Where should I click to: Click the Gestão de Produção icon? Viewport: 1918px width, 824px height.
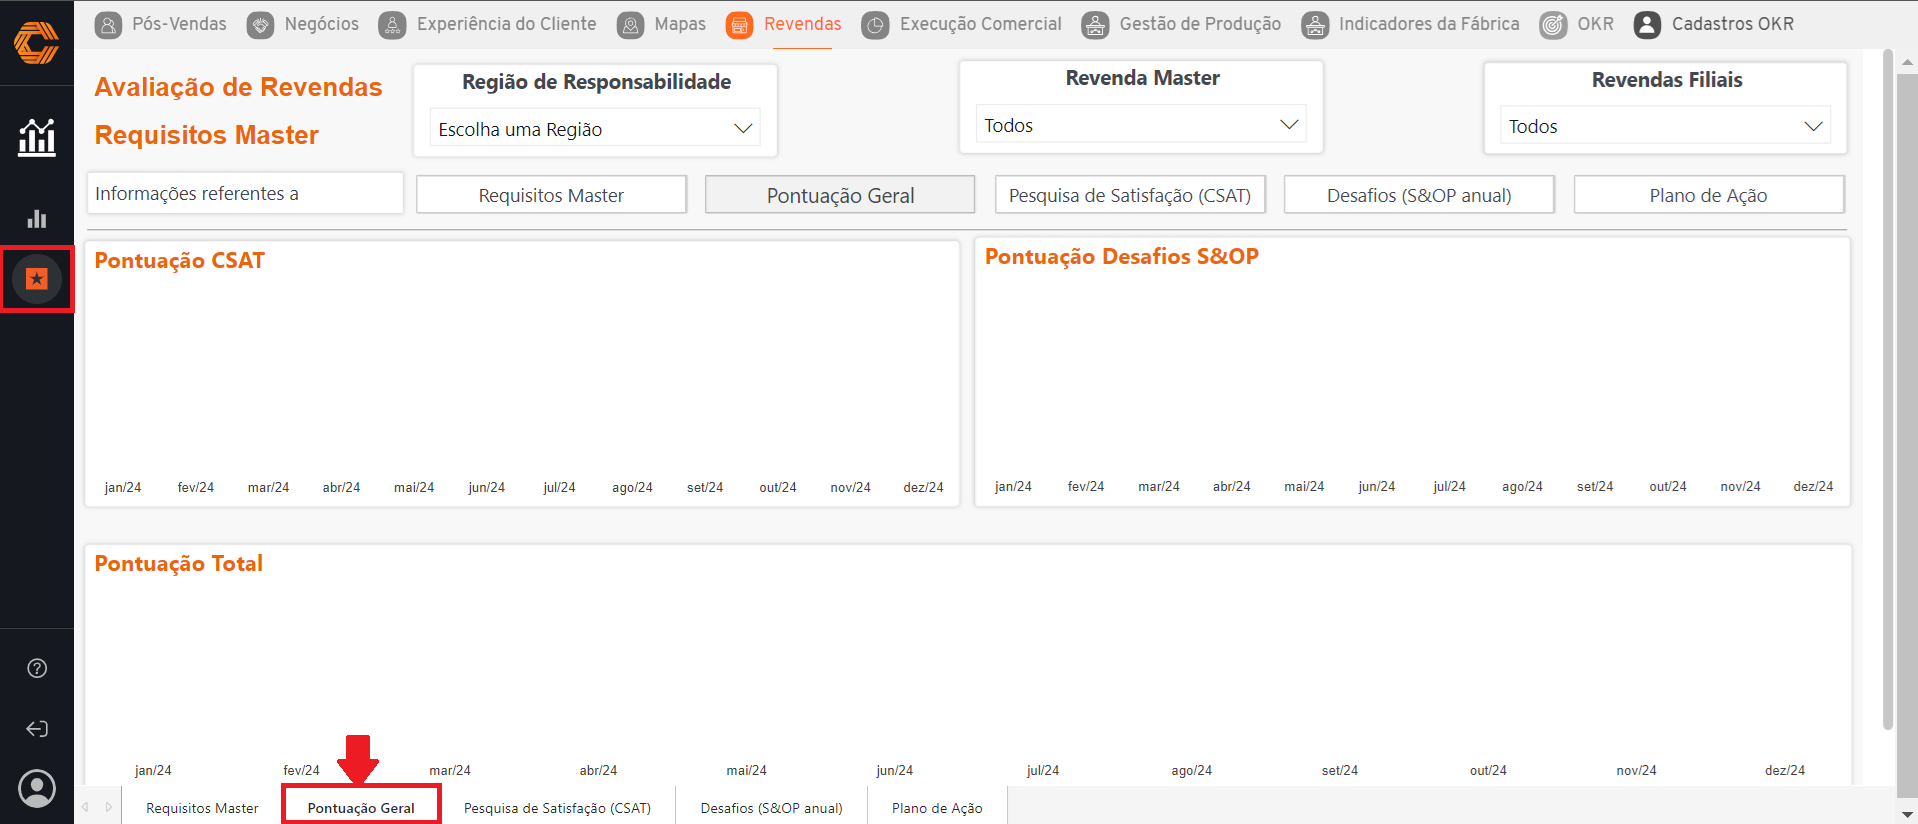[x=1096, y=25]
